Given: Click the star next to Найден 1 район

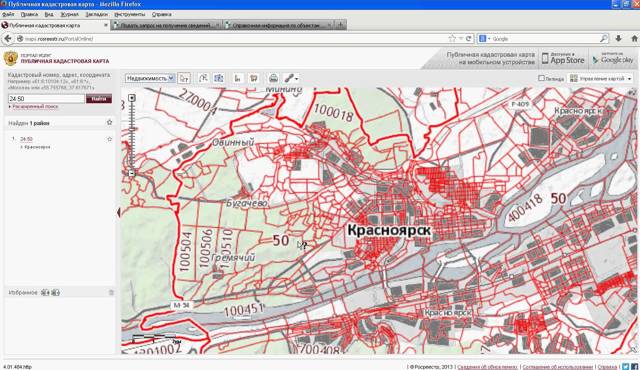Looking at the screenshot, I should pyautogui.click(x=109, y=122).
